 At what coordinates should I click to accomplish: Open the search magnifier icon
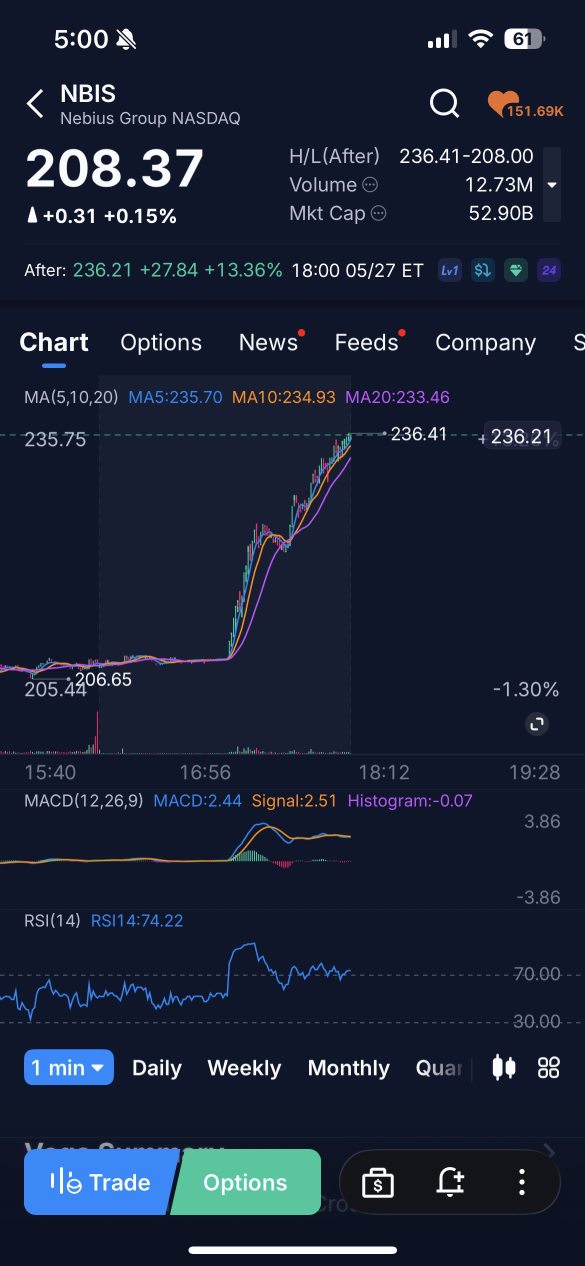[x=444, y=104]
